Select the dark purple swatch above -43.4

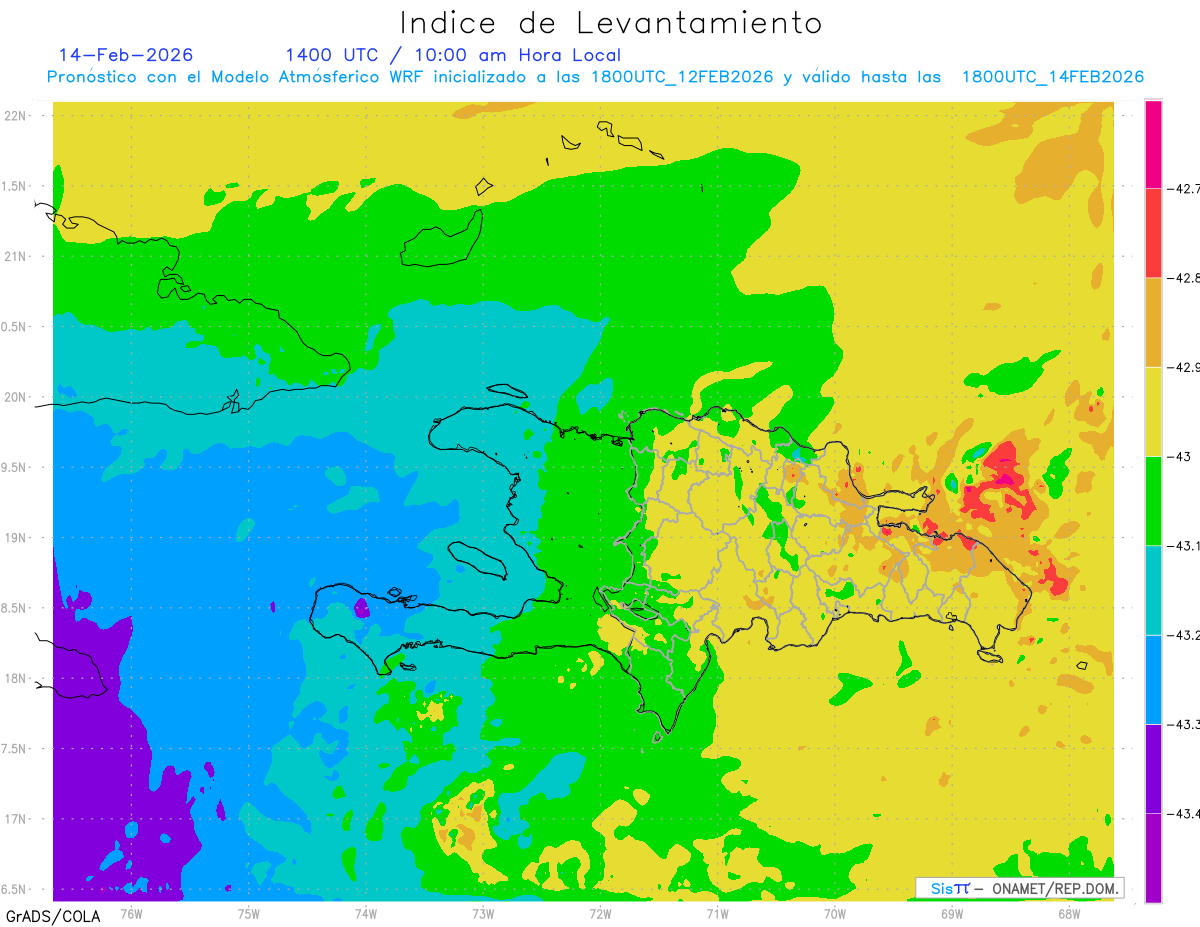click(1153, 768)
